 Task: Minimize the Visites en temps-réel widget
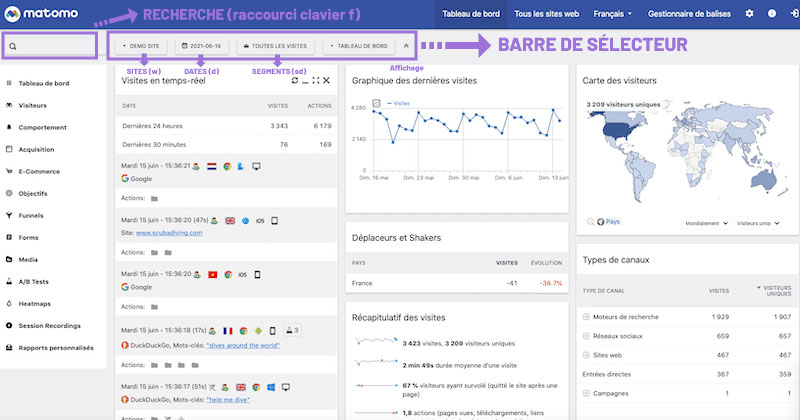tap(305, 81)
